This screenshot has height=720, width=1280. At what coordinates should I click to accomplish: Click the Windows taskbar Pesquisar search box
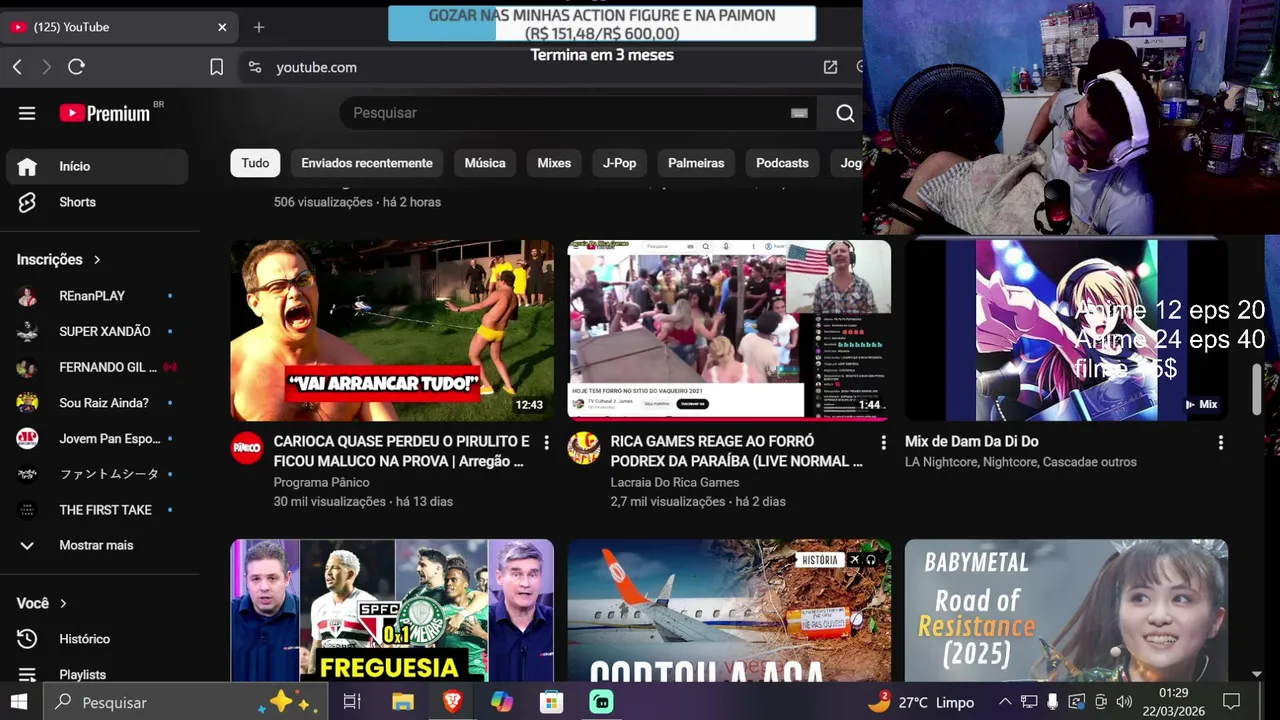[186, 702]
